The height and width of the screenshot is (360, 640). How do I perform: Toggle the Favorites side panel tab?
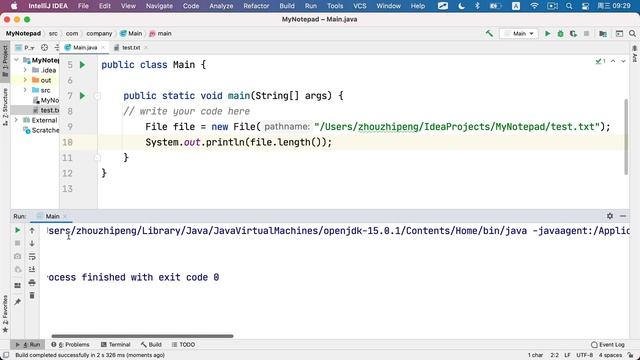tap(5, 313)
